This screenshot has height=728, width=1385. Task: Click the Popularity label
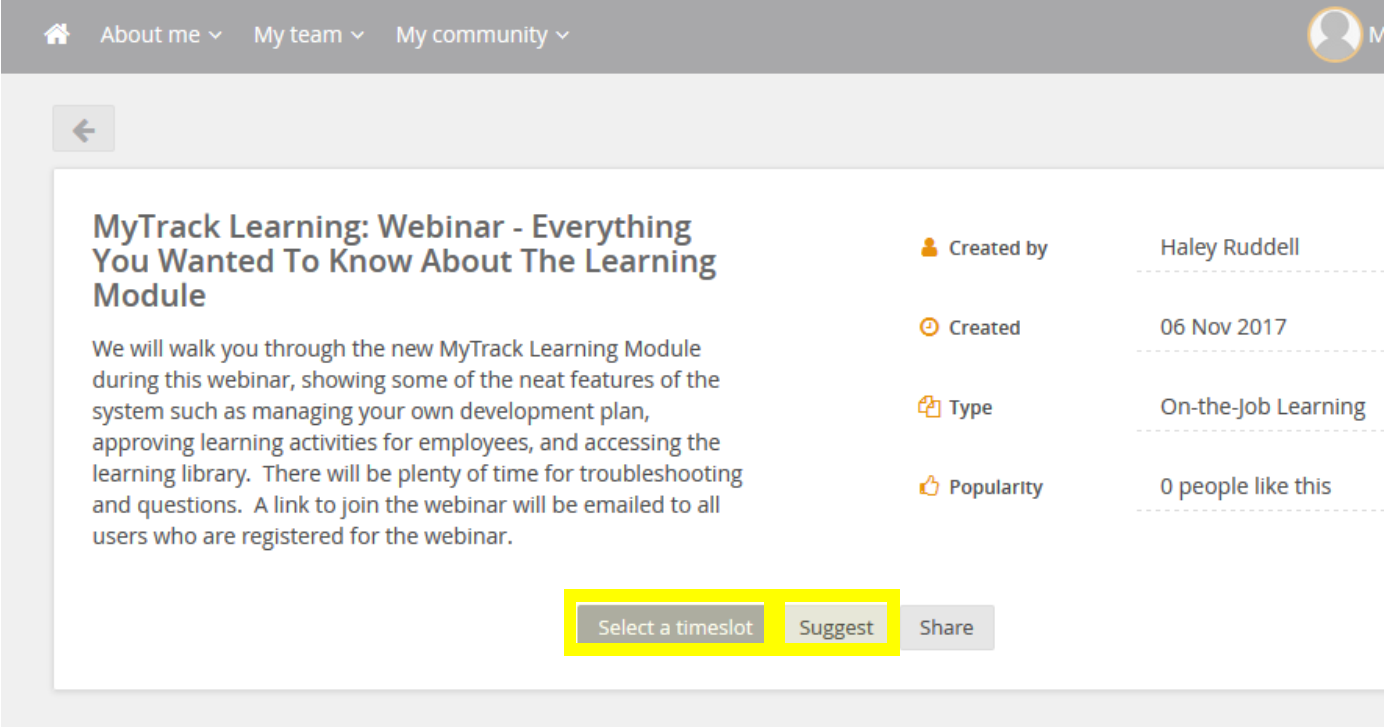point(996,488)
